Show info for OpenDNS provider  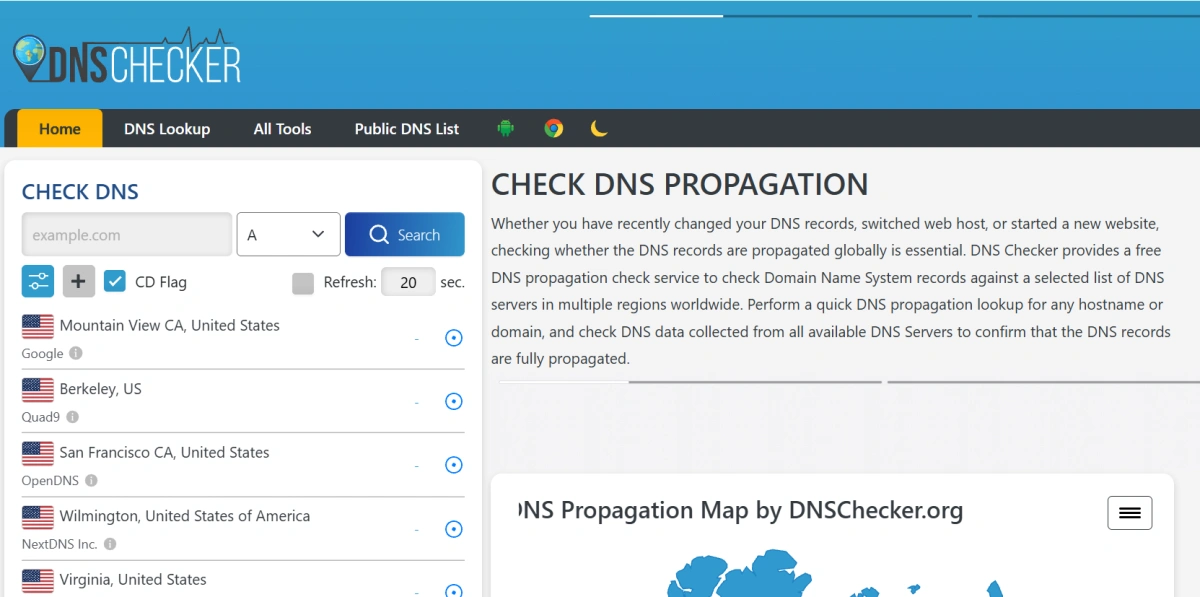[x=91, y=481]
